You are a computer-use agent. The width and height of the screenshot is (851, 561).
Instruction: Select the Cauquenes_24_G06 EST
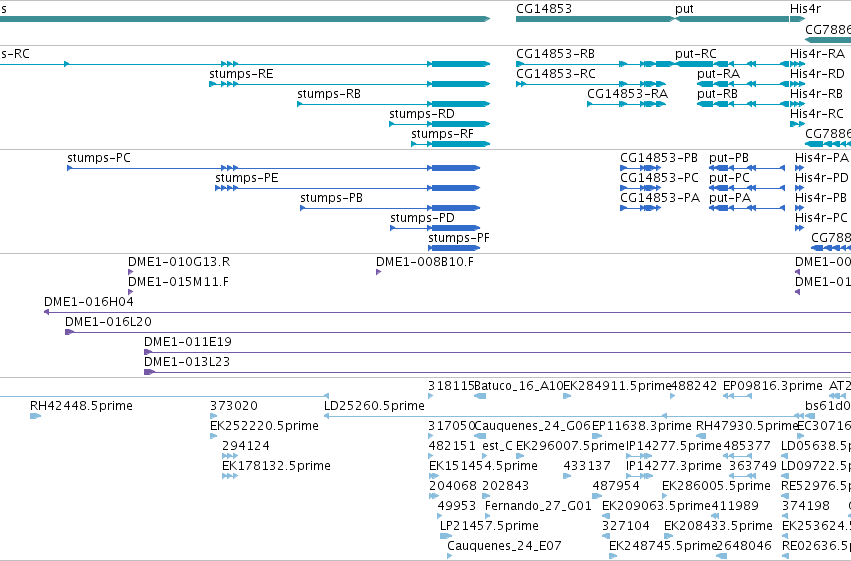pyautogui.click(x=480, y=436)
